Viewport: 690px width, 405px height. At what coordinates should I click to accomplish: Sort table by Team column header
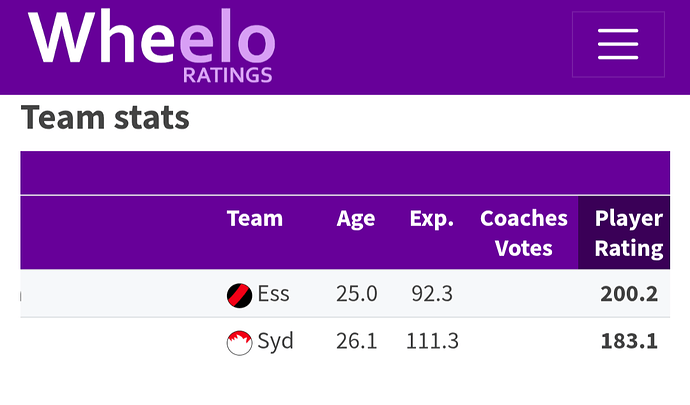[255, 218]
